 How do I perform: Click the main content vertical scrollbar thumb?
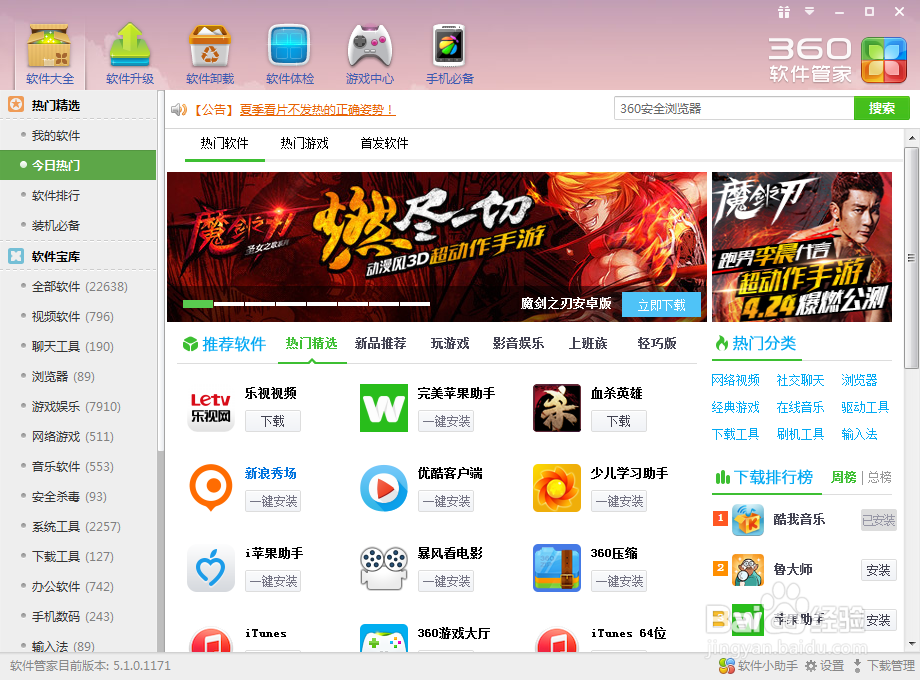click(x=911, y=258)
